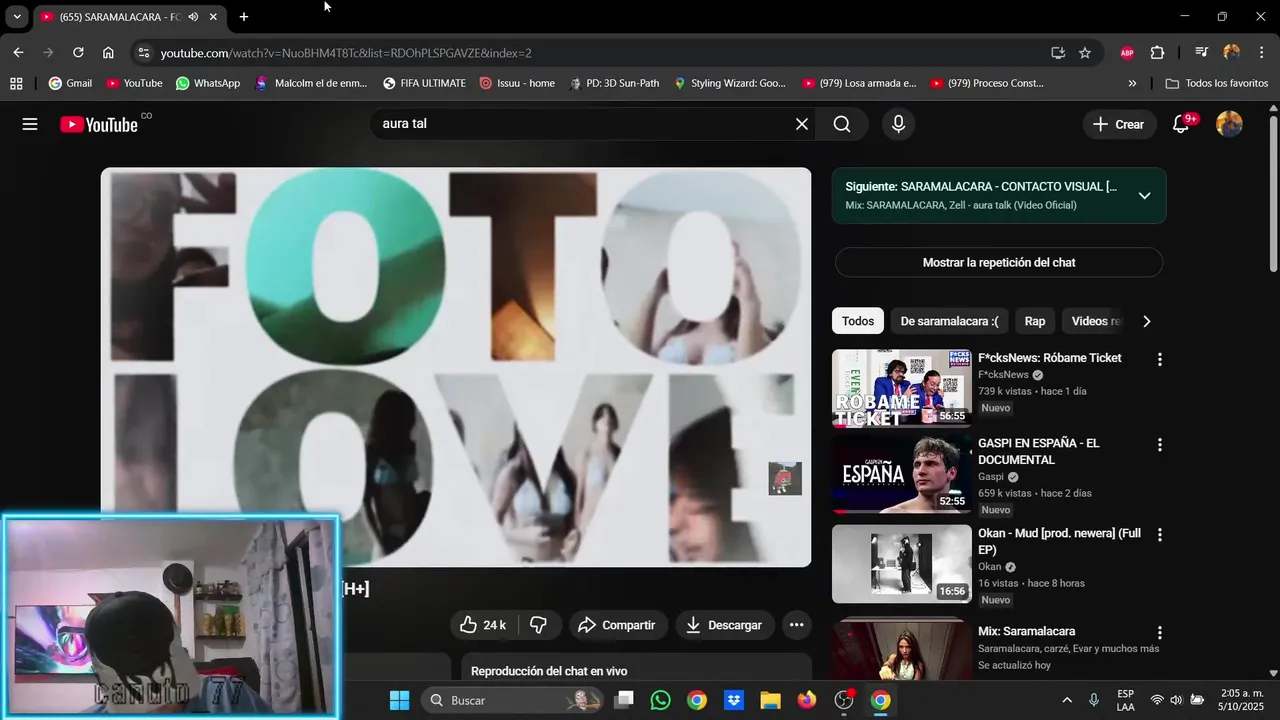Open F*cksNews: Róbame Ticket thumbnail
The width and height of the screenshot is (1280, 720).
click(902, 388)
